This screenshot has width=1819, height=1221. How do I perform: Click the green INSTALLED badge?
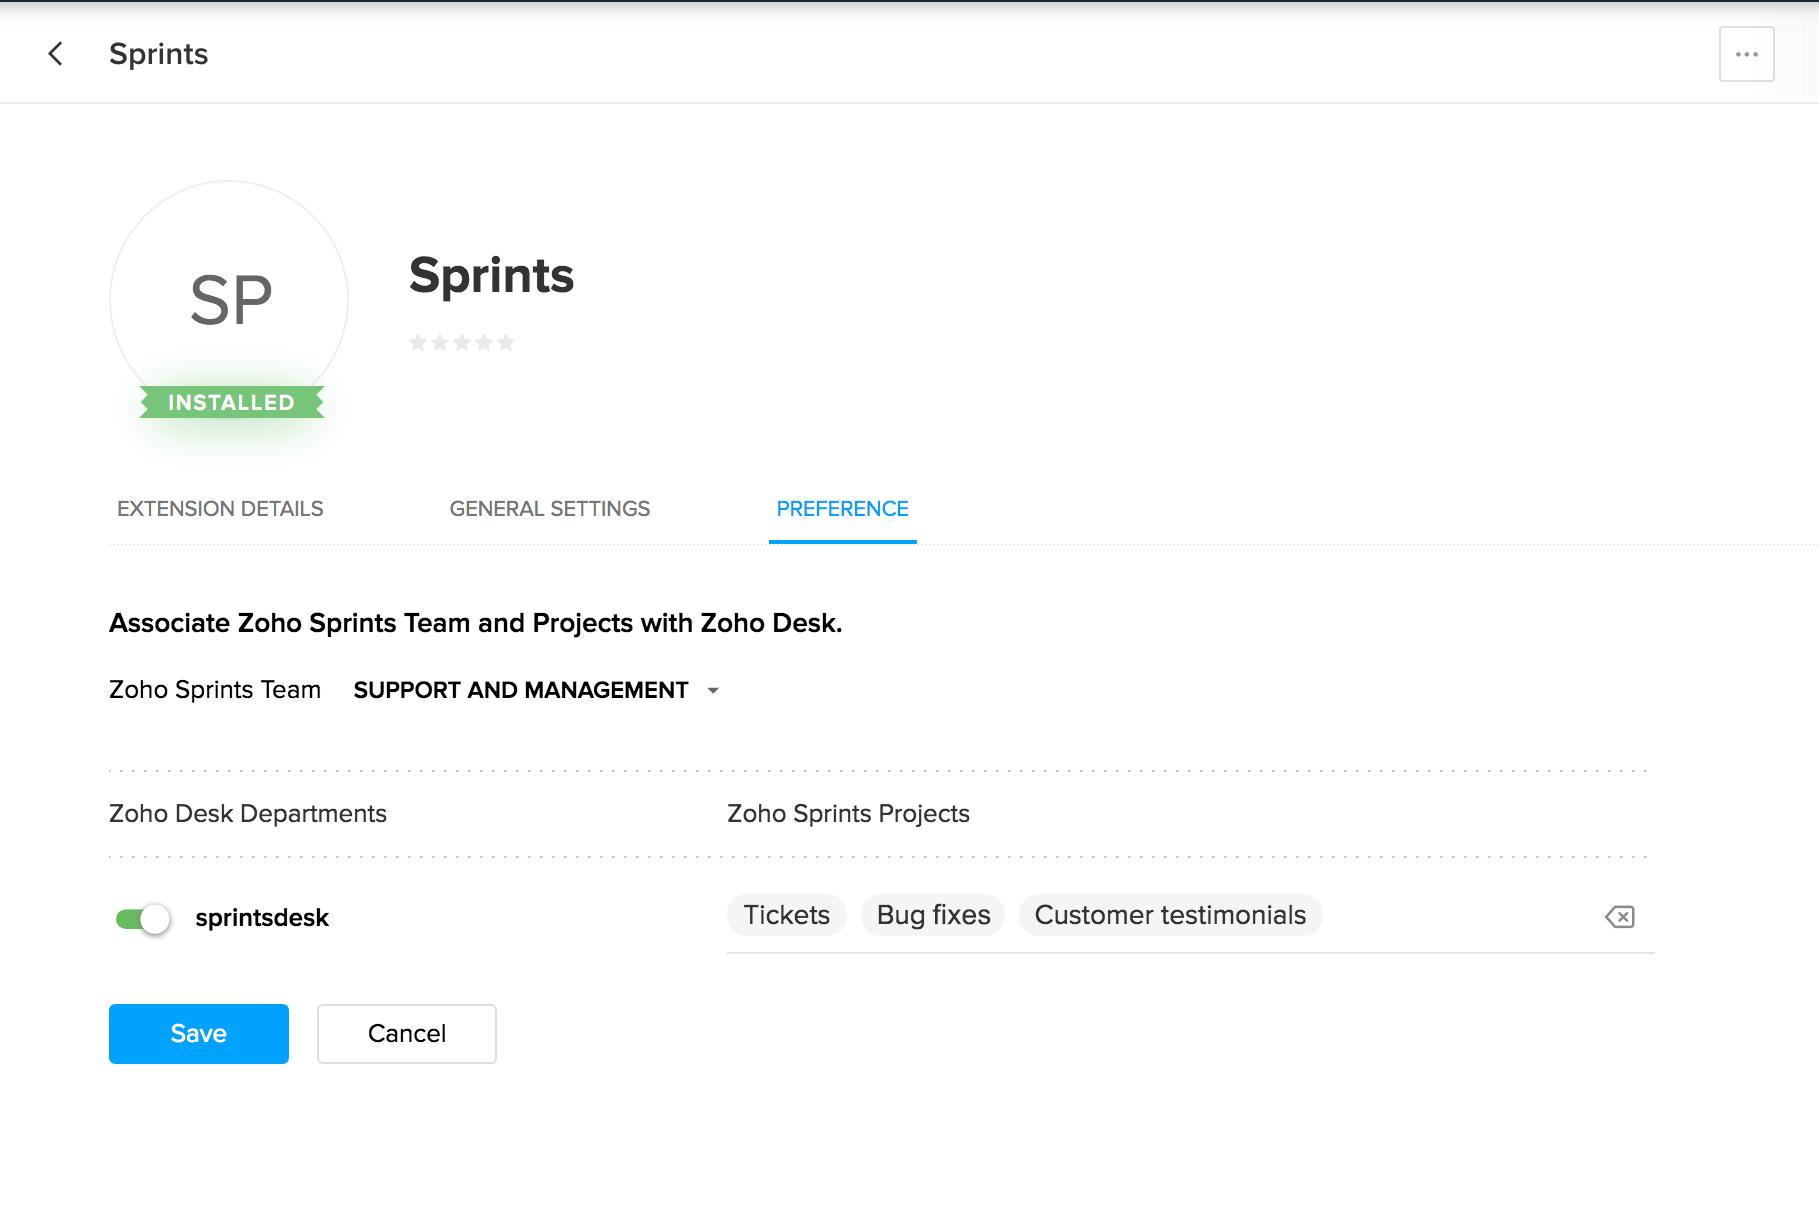[x=231, y=402]
